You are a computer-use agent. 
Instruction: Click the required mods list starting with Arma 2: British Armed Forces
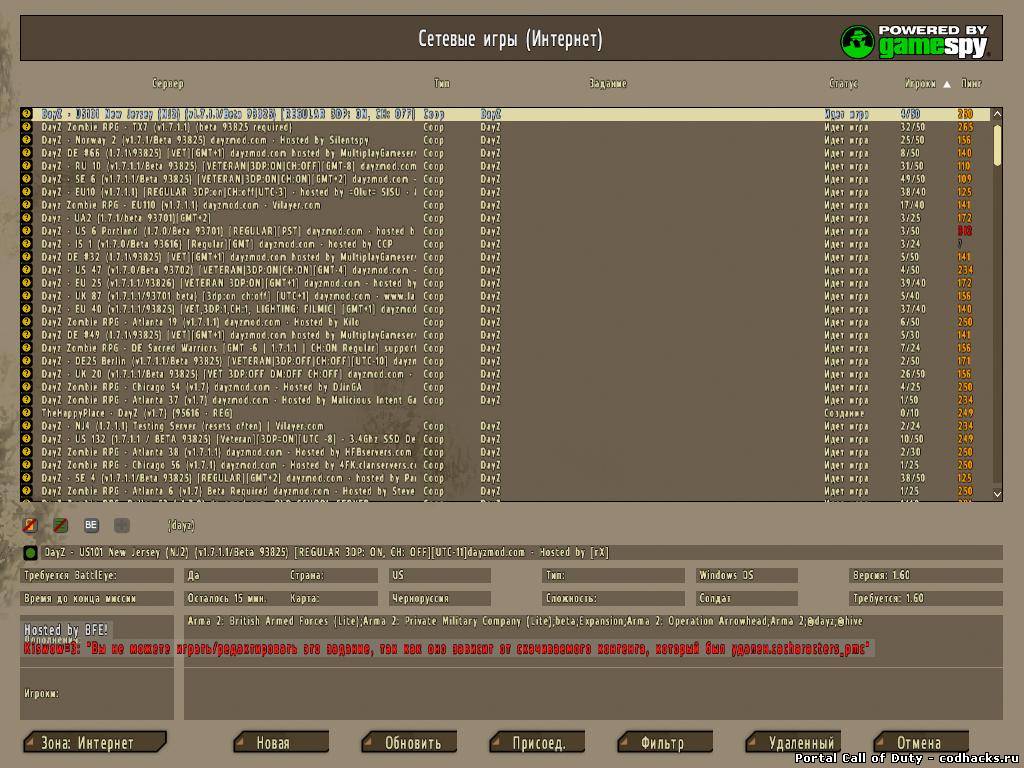click(x=524, y=621)
